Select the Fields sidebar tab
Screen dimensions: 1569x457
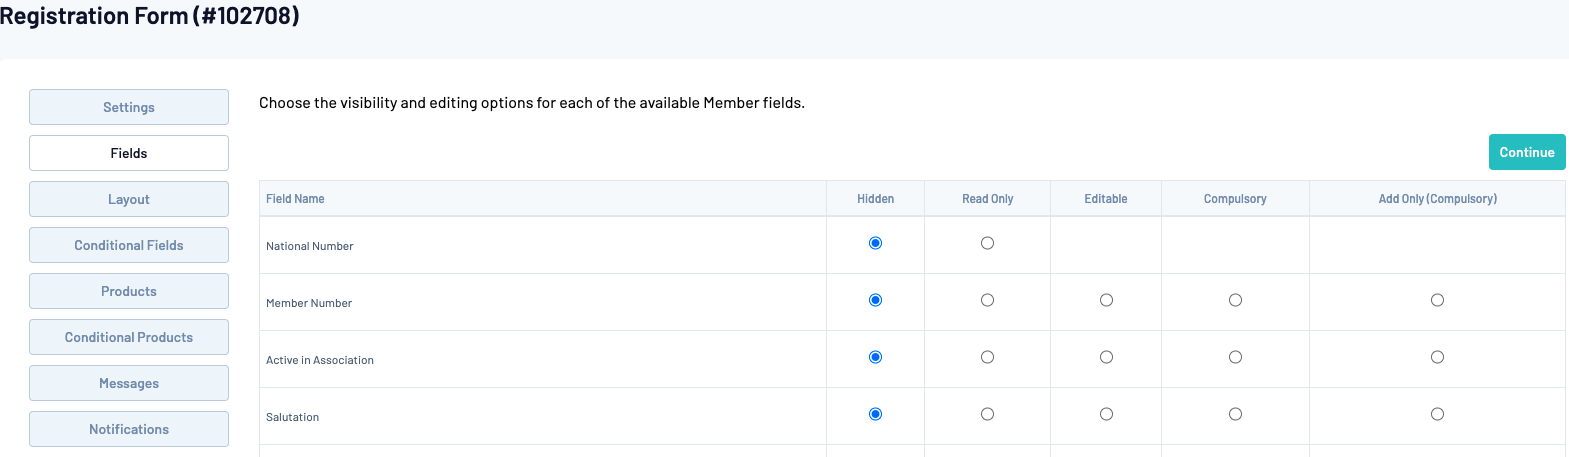point(129,153)
